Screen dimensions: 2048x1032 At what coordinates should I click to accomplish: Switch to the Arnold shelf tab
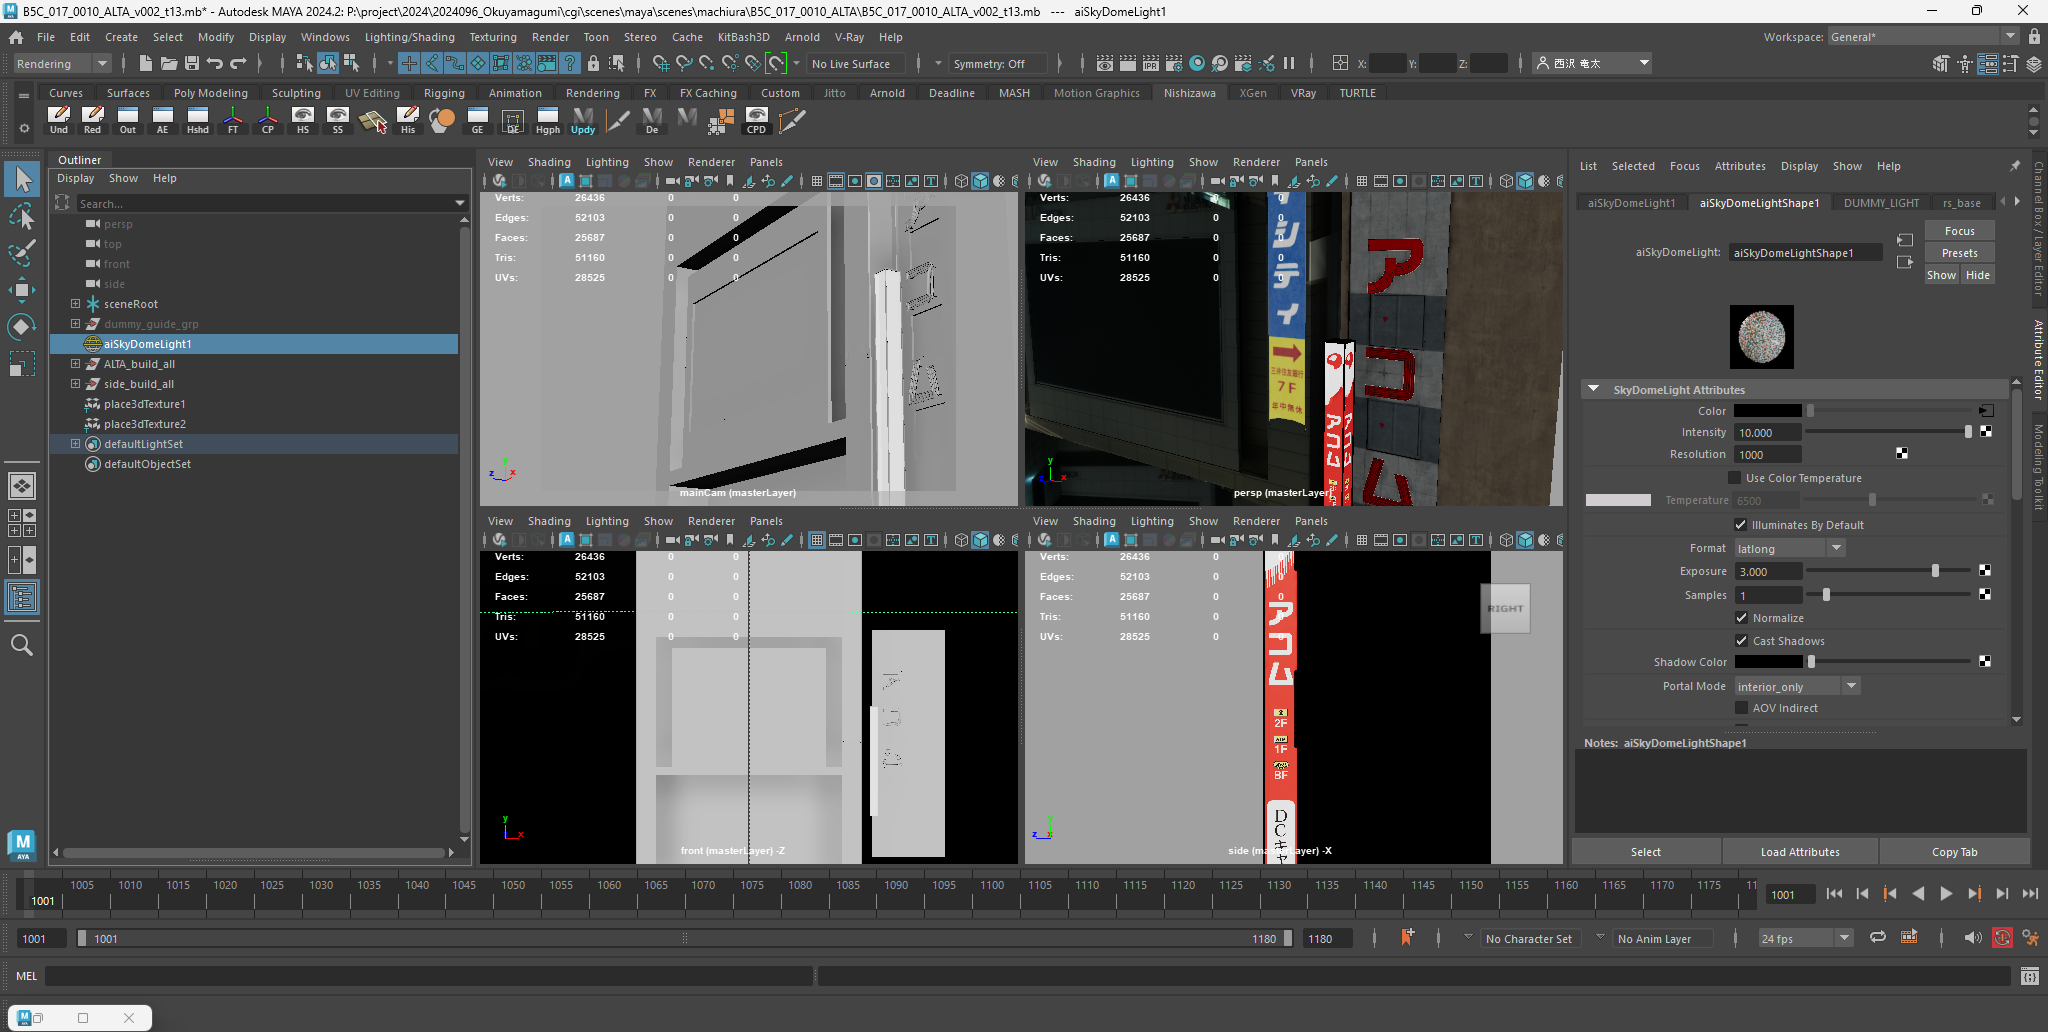pos(886,93)
